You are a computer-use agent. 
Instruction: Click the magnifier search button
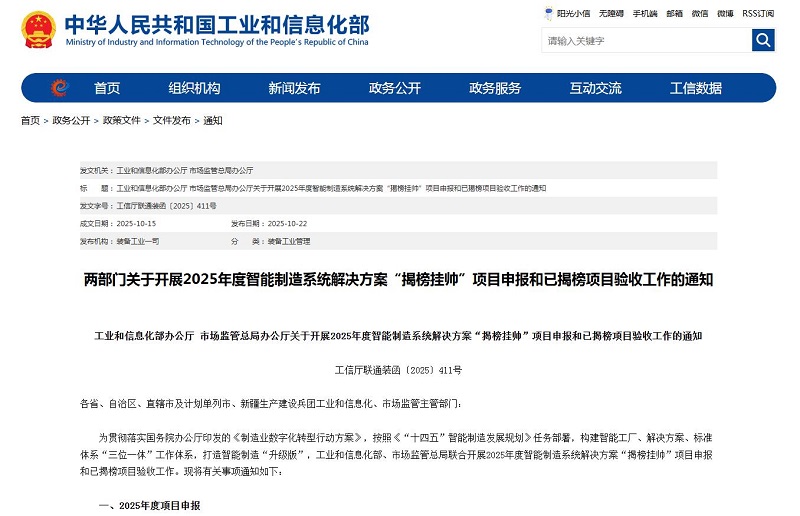(x=763, y=40)
